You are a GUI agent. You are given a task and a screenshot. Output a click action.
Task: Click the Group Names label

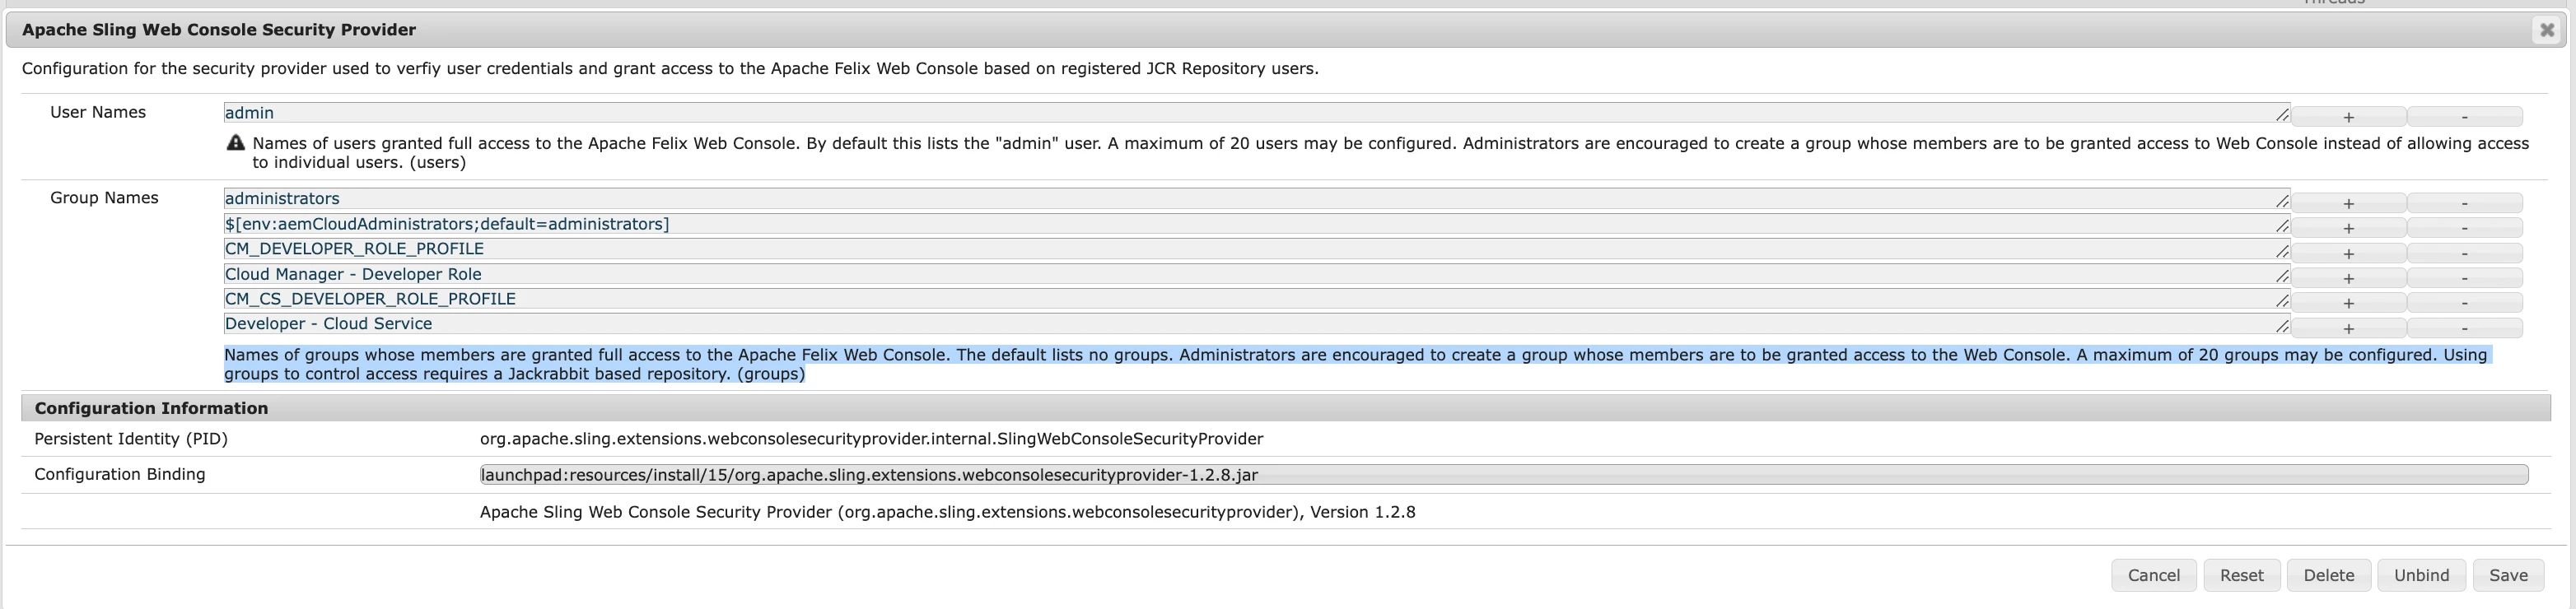point(104,198)
